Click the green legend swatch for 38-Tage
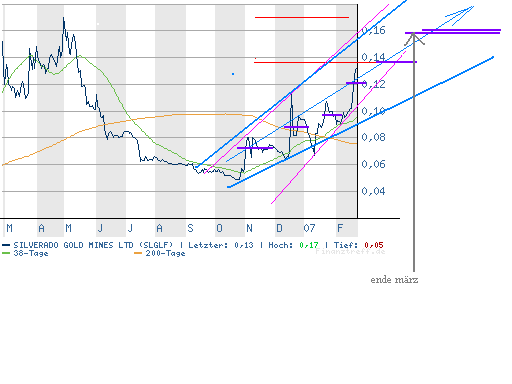This screenshot has height=384, width=512. point(6,253)
